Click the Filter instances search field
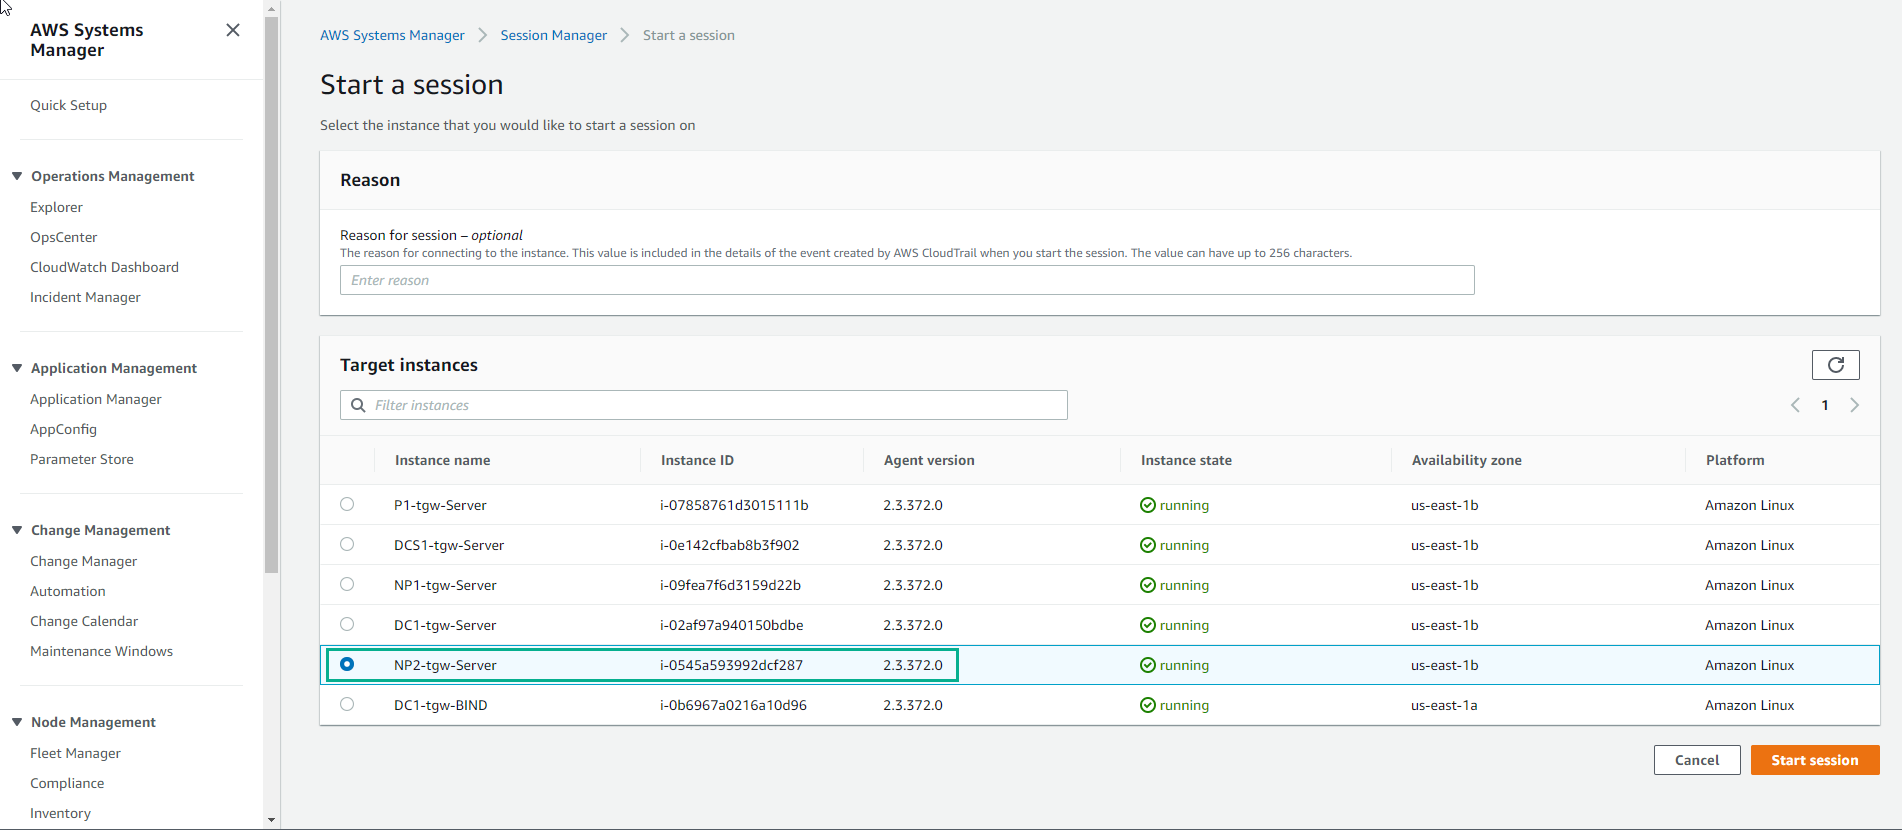The width and height of the screenshot is (1902, 830). (x=704, y=405)
